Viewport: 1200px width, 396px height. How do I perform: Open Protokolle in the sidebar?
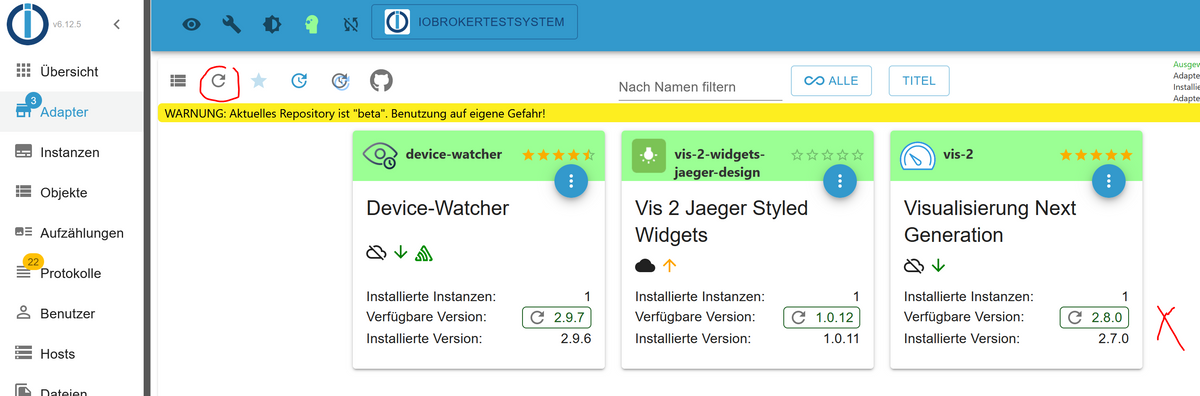(72, 273)
